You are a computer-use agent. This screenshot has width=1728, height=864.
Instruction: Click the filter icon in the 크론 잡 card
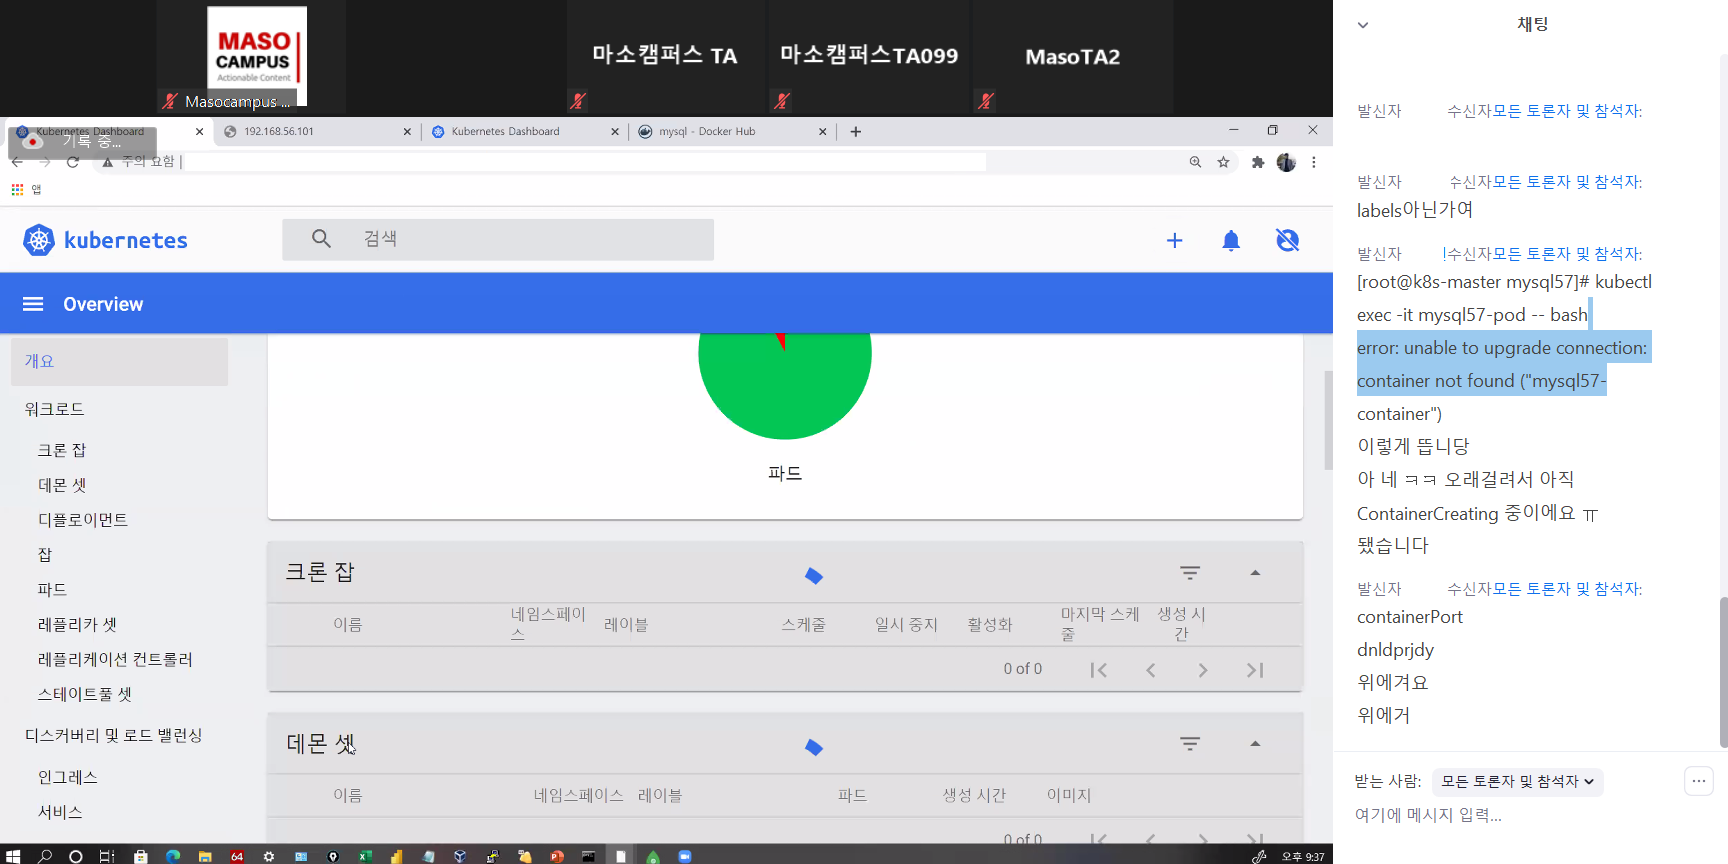1189,573
